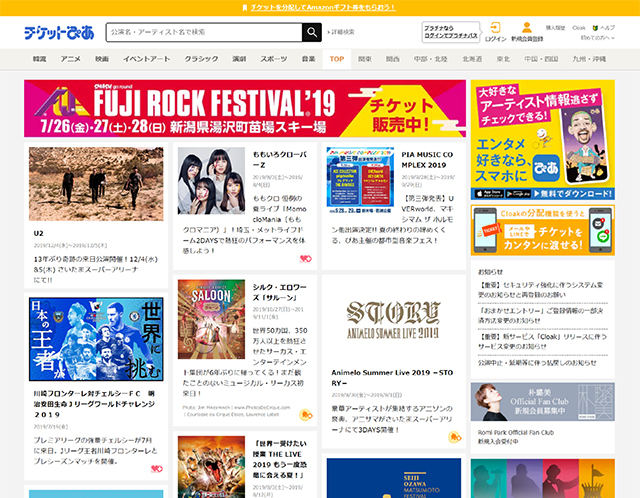Open Romi Park Official Fan Club text link

(516, 437)
